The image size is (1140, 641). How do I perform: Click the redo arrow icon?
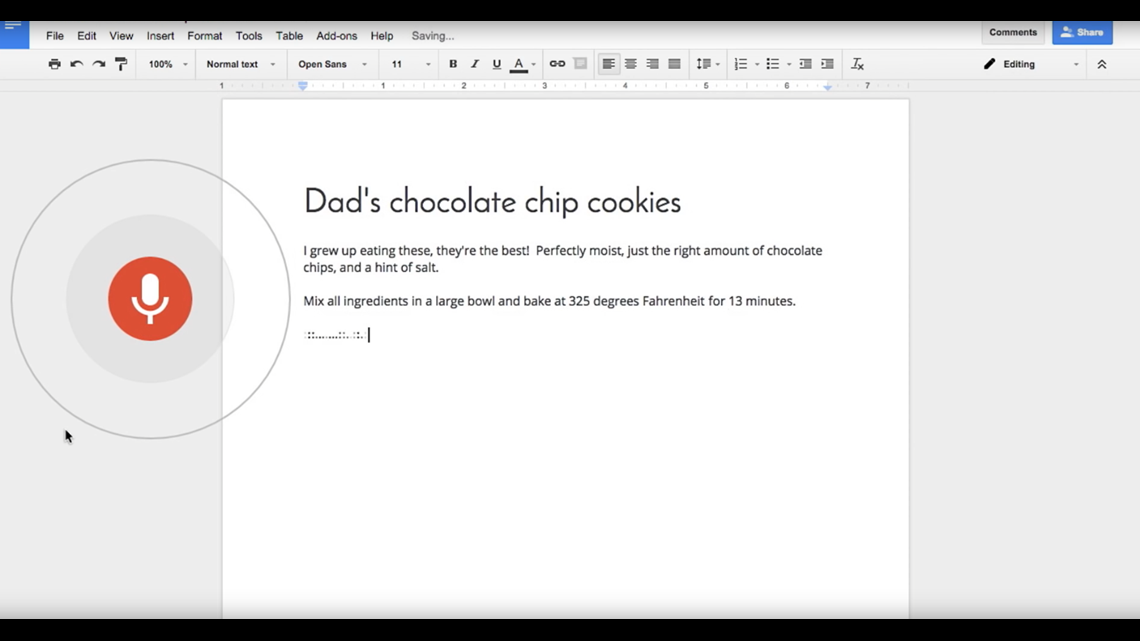pos(98,64)
